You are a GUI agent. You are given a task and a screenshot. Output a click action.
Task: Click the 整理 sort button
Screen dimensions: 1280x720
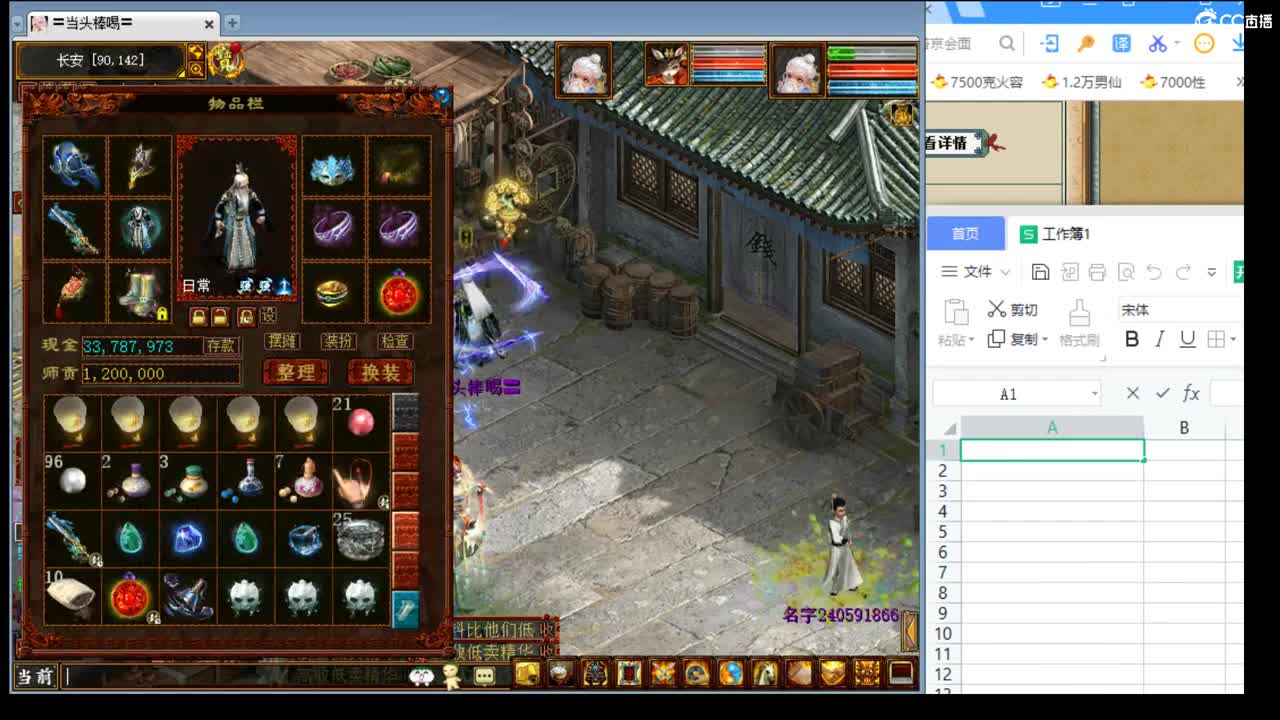coord(295,373)
